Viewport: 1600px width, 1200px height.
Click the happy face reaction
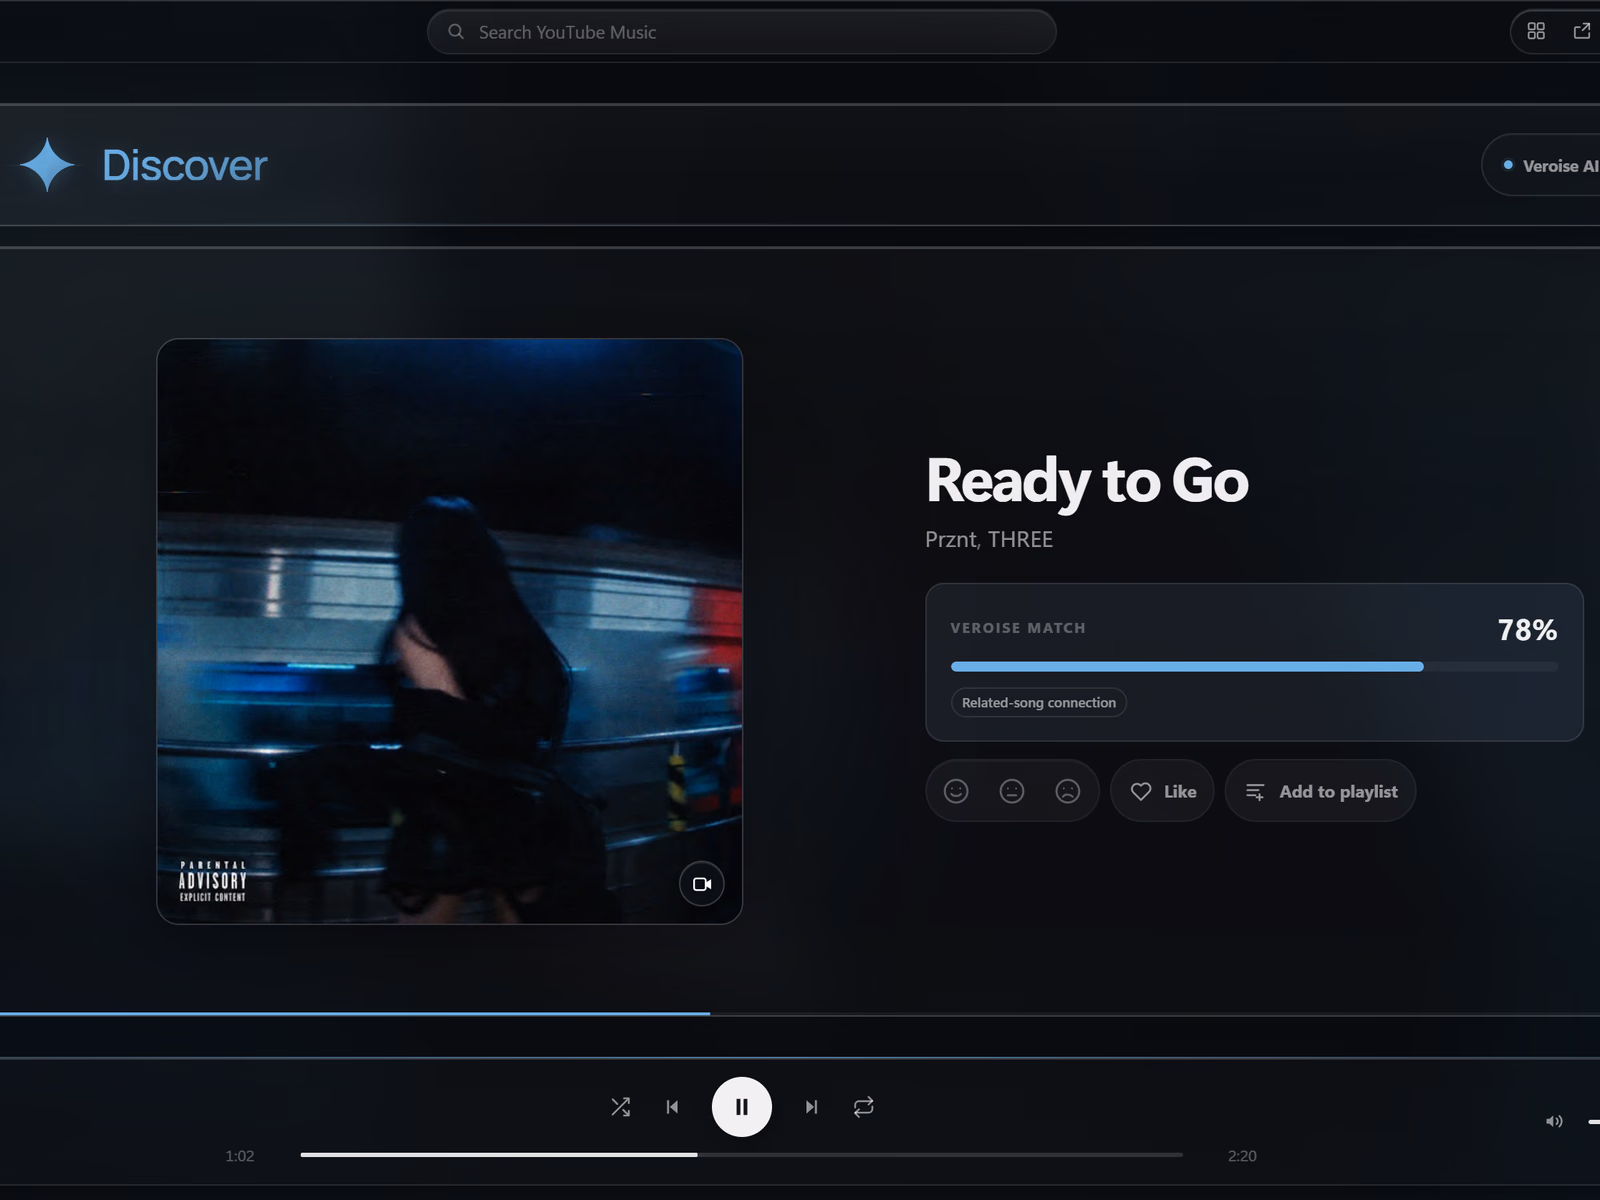click(x=956, y=791)
